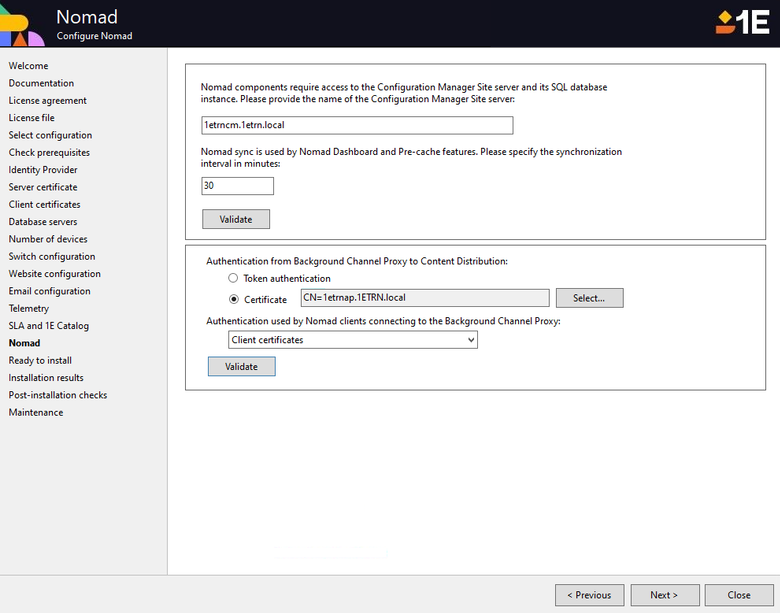Click Validate under the sync interval
780x613 pixels.
(236, 219)
